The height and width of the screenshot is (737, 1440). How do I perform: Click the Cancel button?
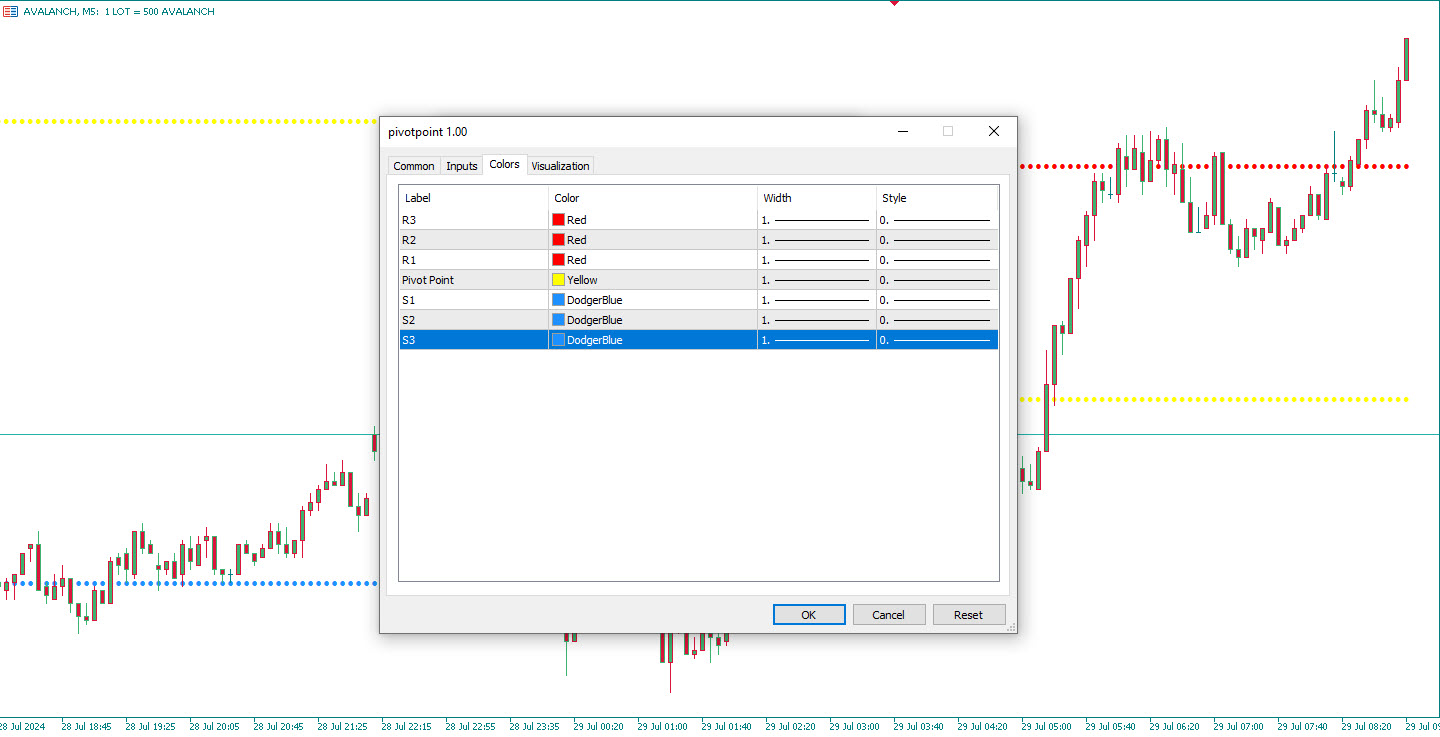pyautogui.click(x=889, y=615)
